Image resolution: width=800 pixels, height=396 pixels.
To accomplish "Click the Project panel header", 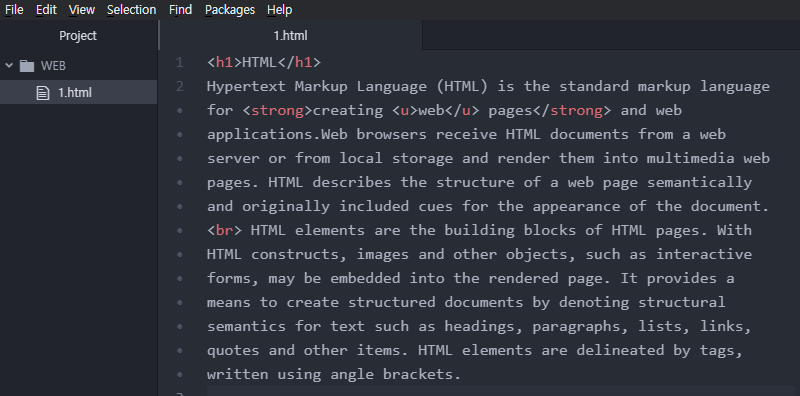I will coord(78,36).
